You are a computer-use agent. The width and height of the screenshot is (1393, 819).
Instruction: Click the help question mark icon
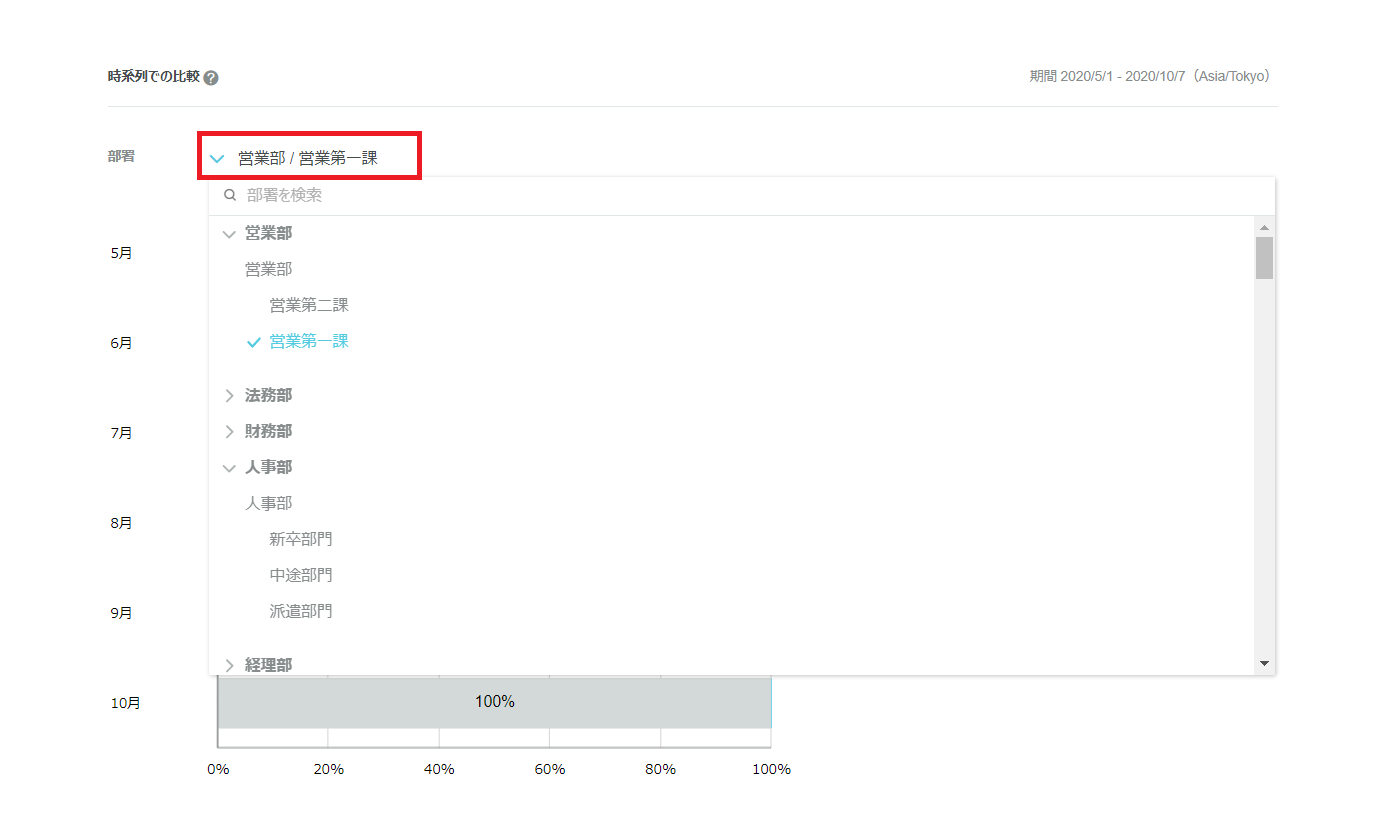(x=211, y=78)
